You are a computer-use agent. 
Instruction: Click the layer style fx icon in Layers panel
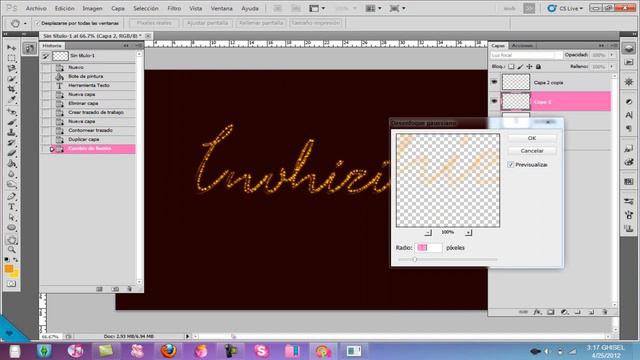[x=538, y=312]
